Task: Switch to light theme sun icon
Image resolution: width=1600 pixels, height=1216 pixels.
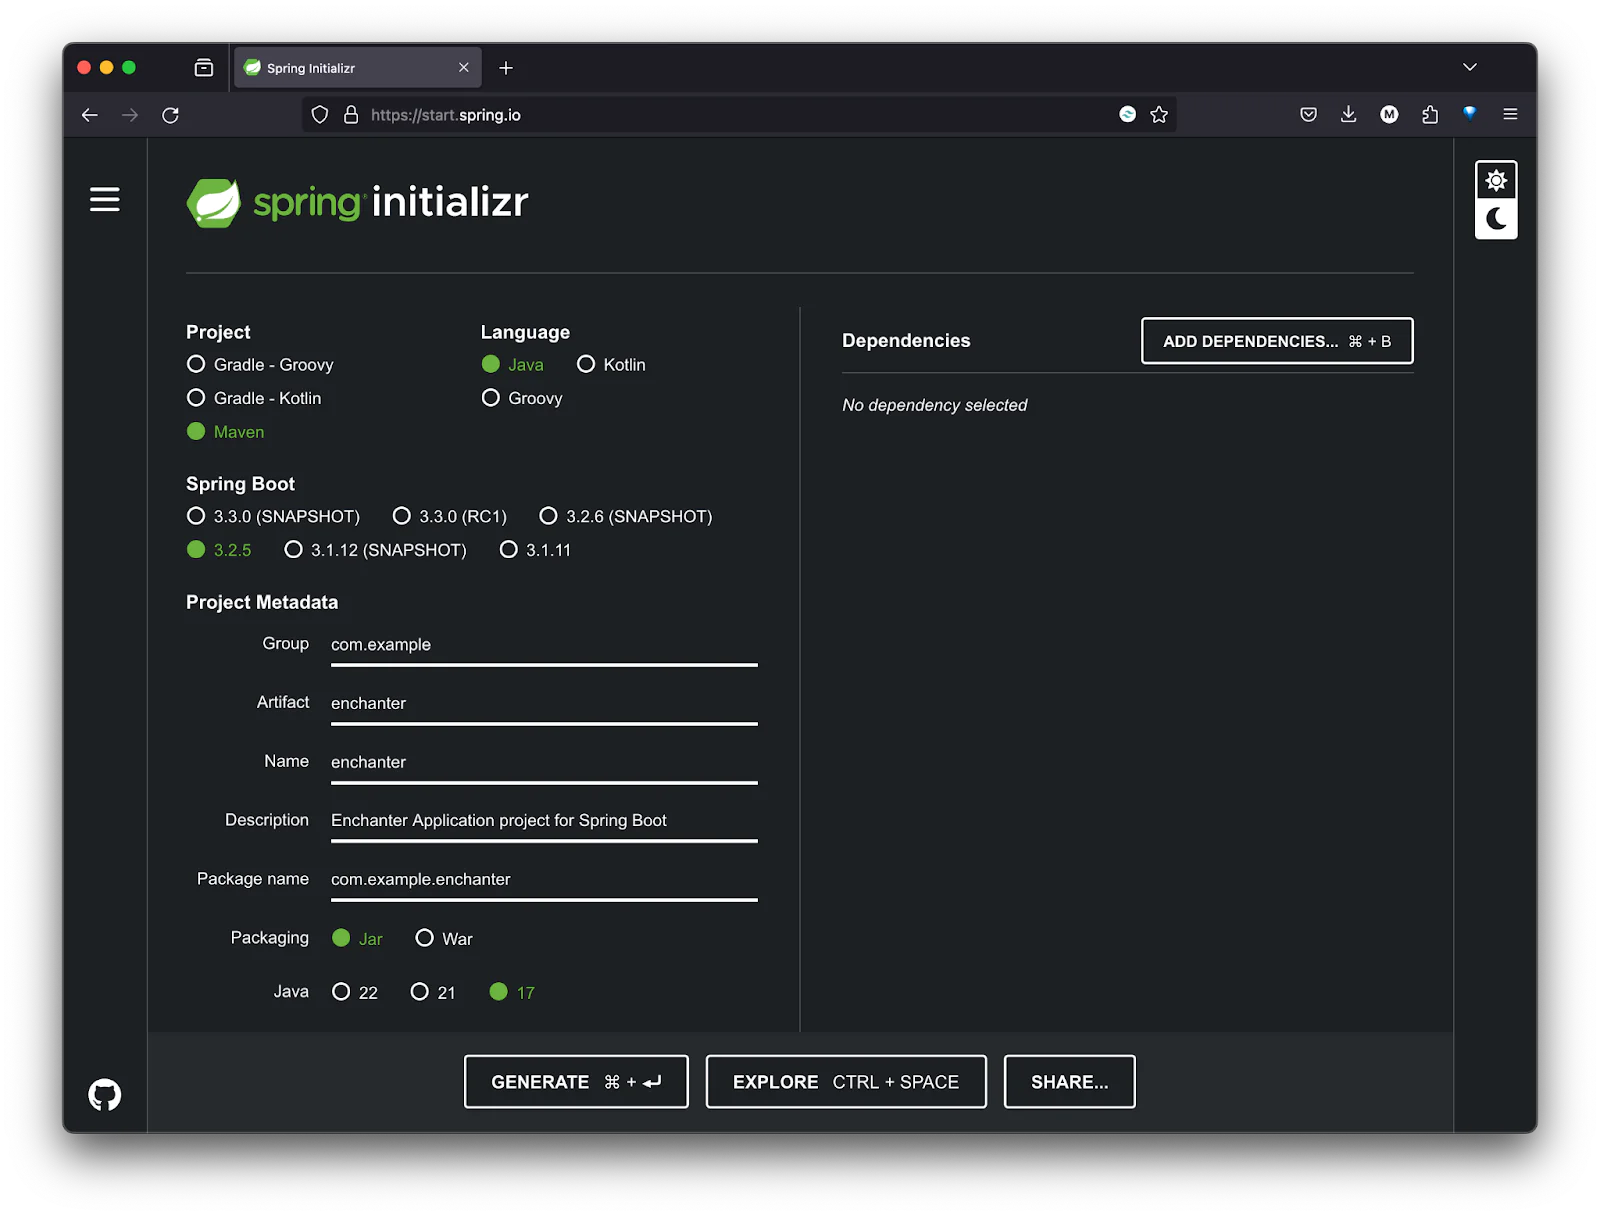Action: click(1496, 181)
